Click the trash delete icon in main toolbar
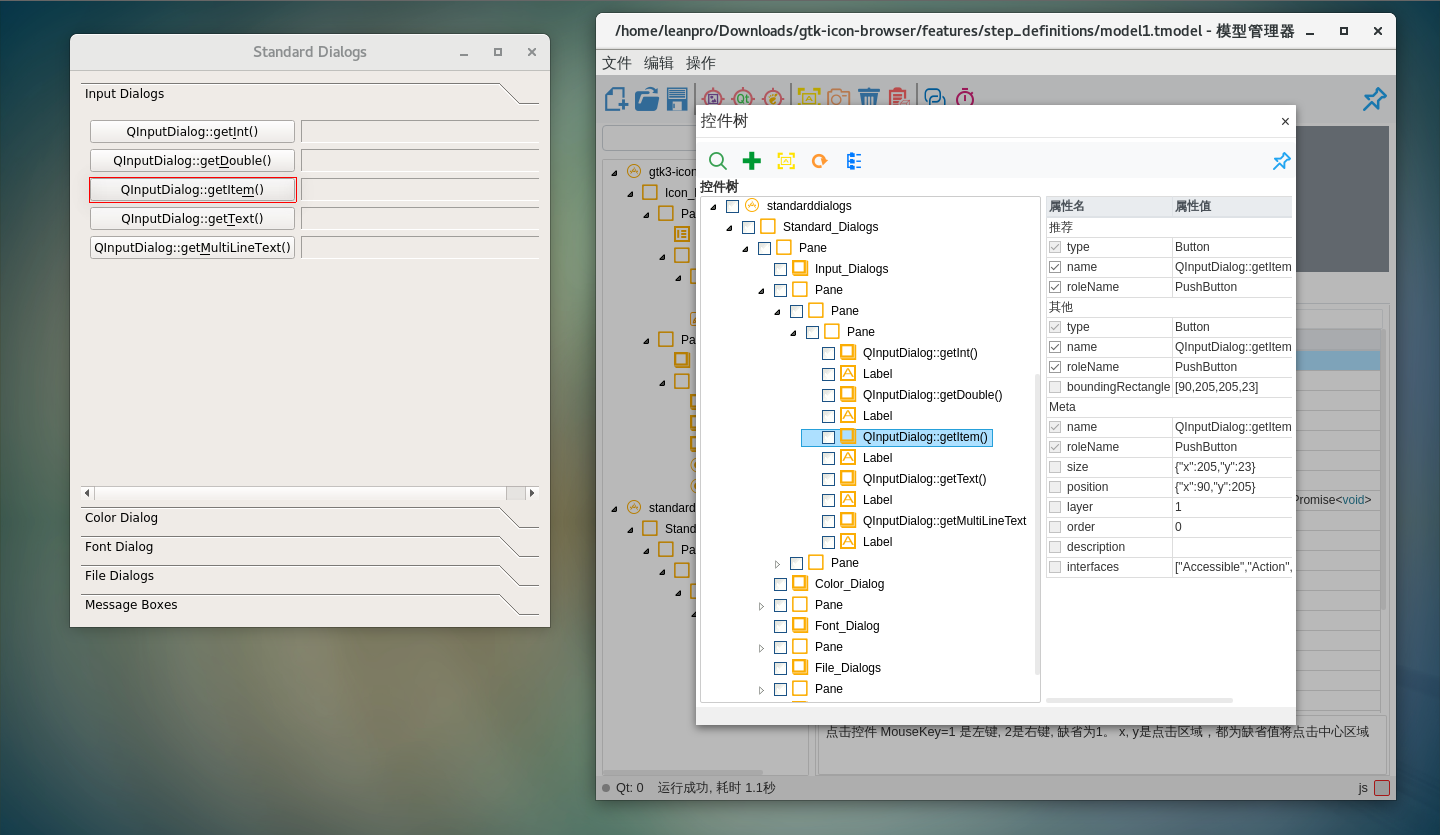Viewport: 1440px width, 835px height. pyautogui.click(x=869, y=98)
